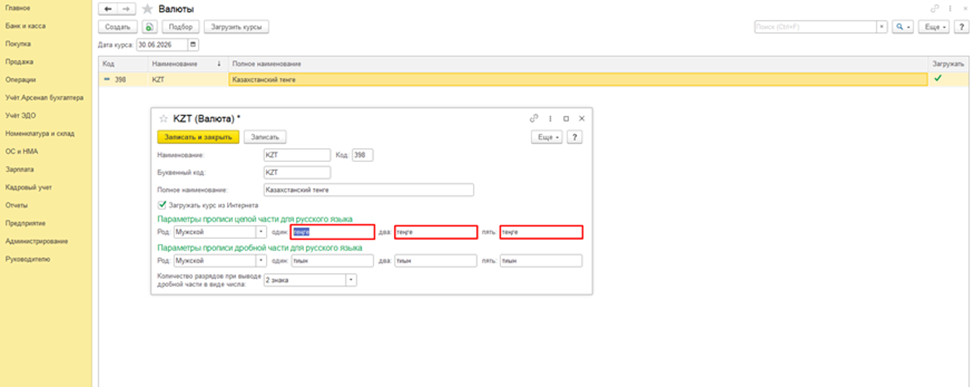Click целой части два field
Image resolution: width=974 pixels, height=387 pixels.
tap(435, 232)
